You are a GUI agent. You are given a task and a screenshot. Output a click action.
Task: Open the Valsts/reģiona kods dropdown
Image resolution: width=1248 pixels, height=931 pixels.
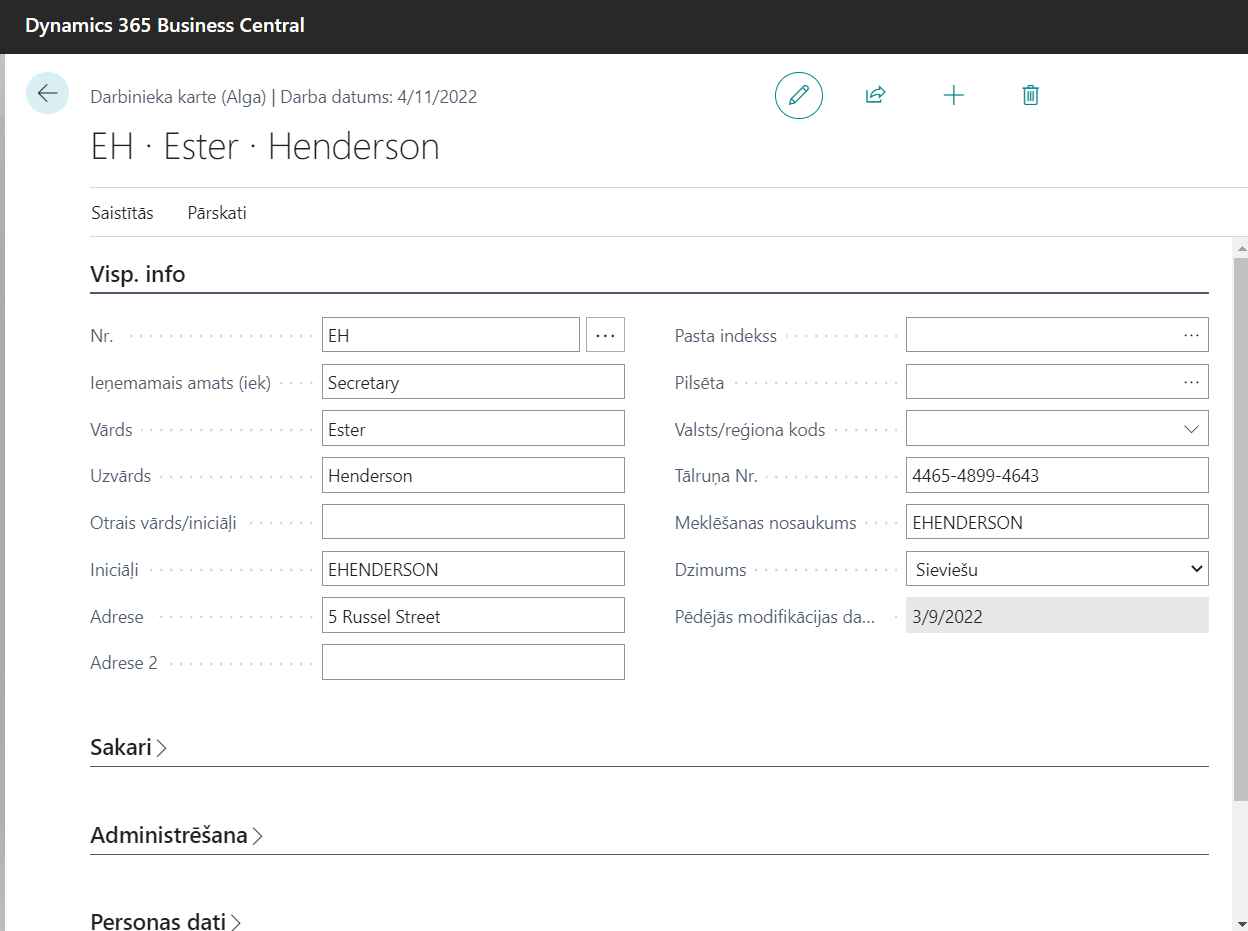pos(1190,429)
